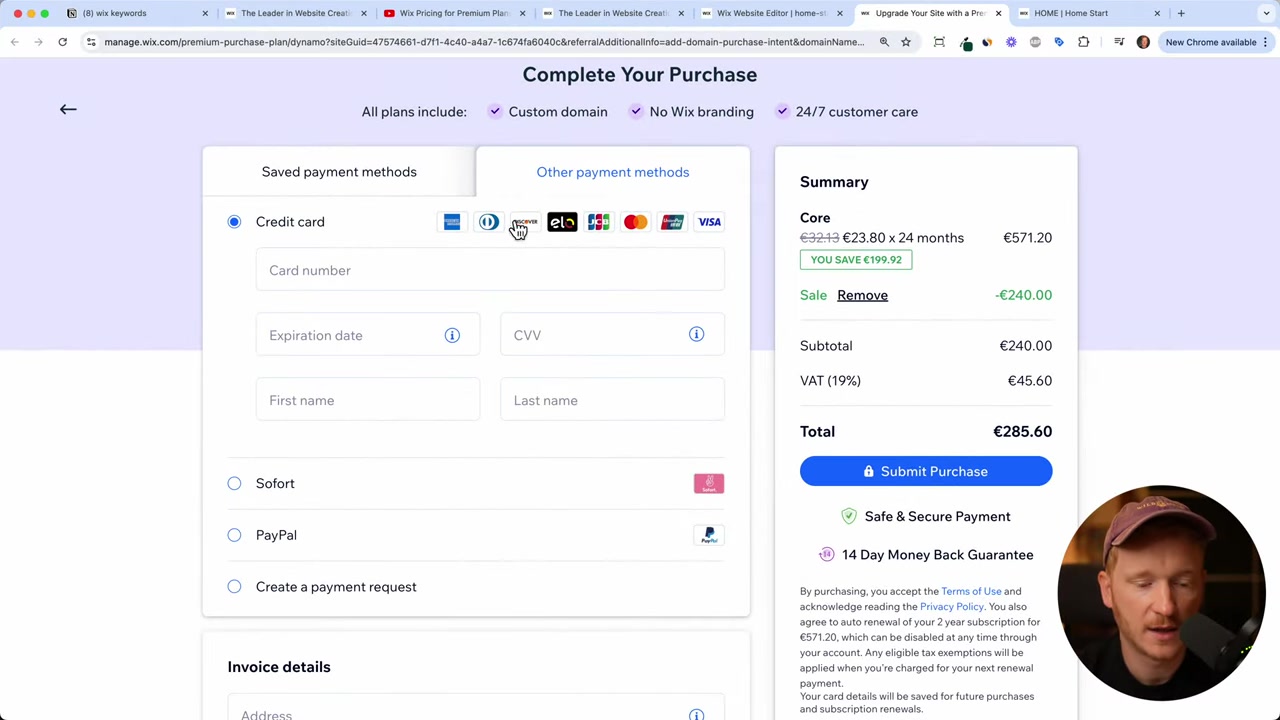Switch to Wix Pricing for Premium Plans tab
Screen dimensions: 1280x720
454,13
